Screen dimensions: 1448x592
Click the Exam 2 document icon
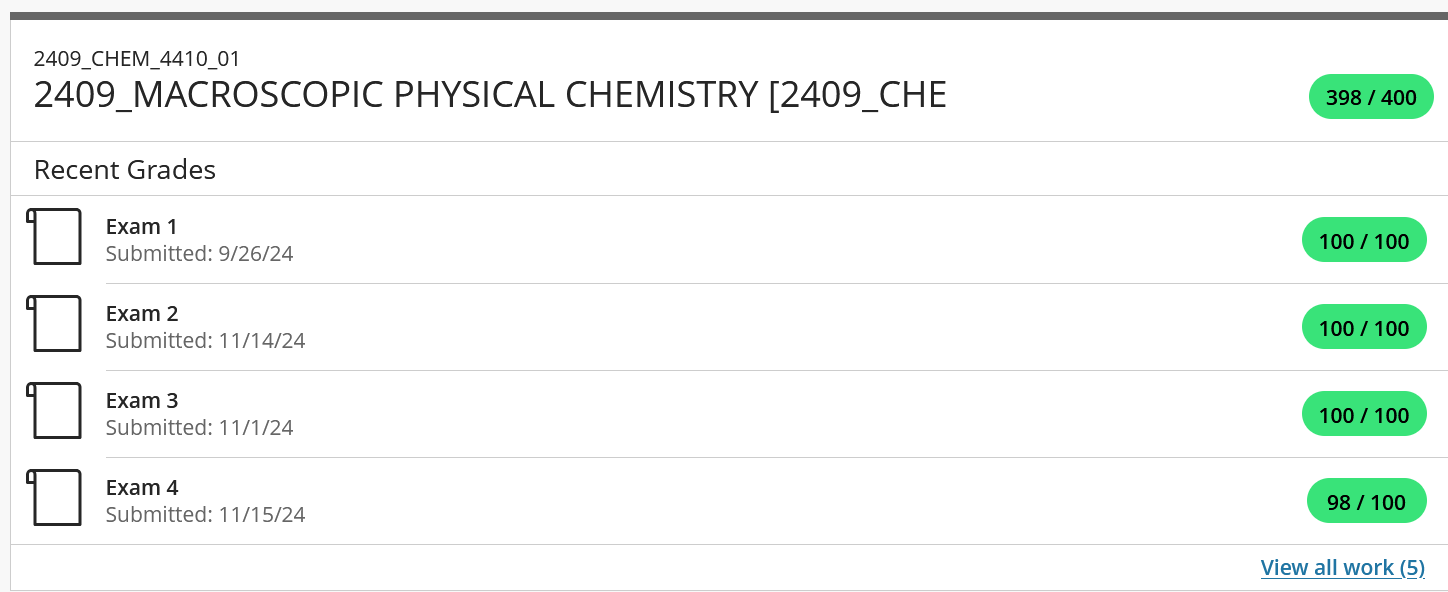54,324
